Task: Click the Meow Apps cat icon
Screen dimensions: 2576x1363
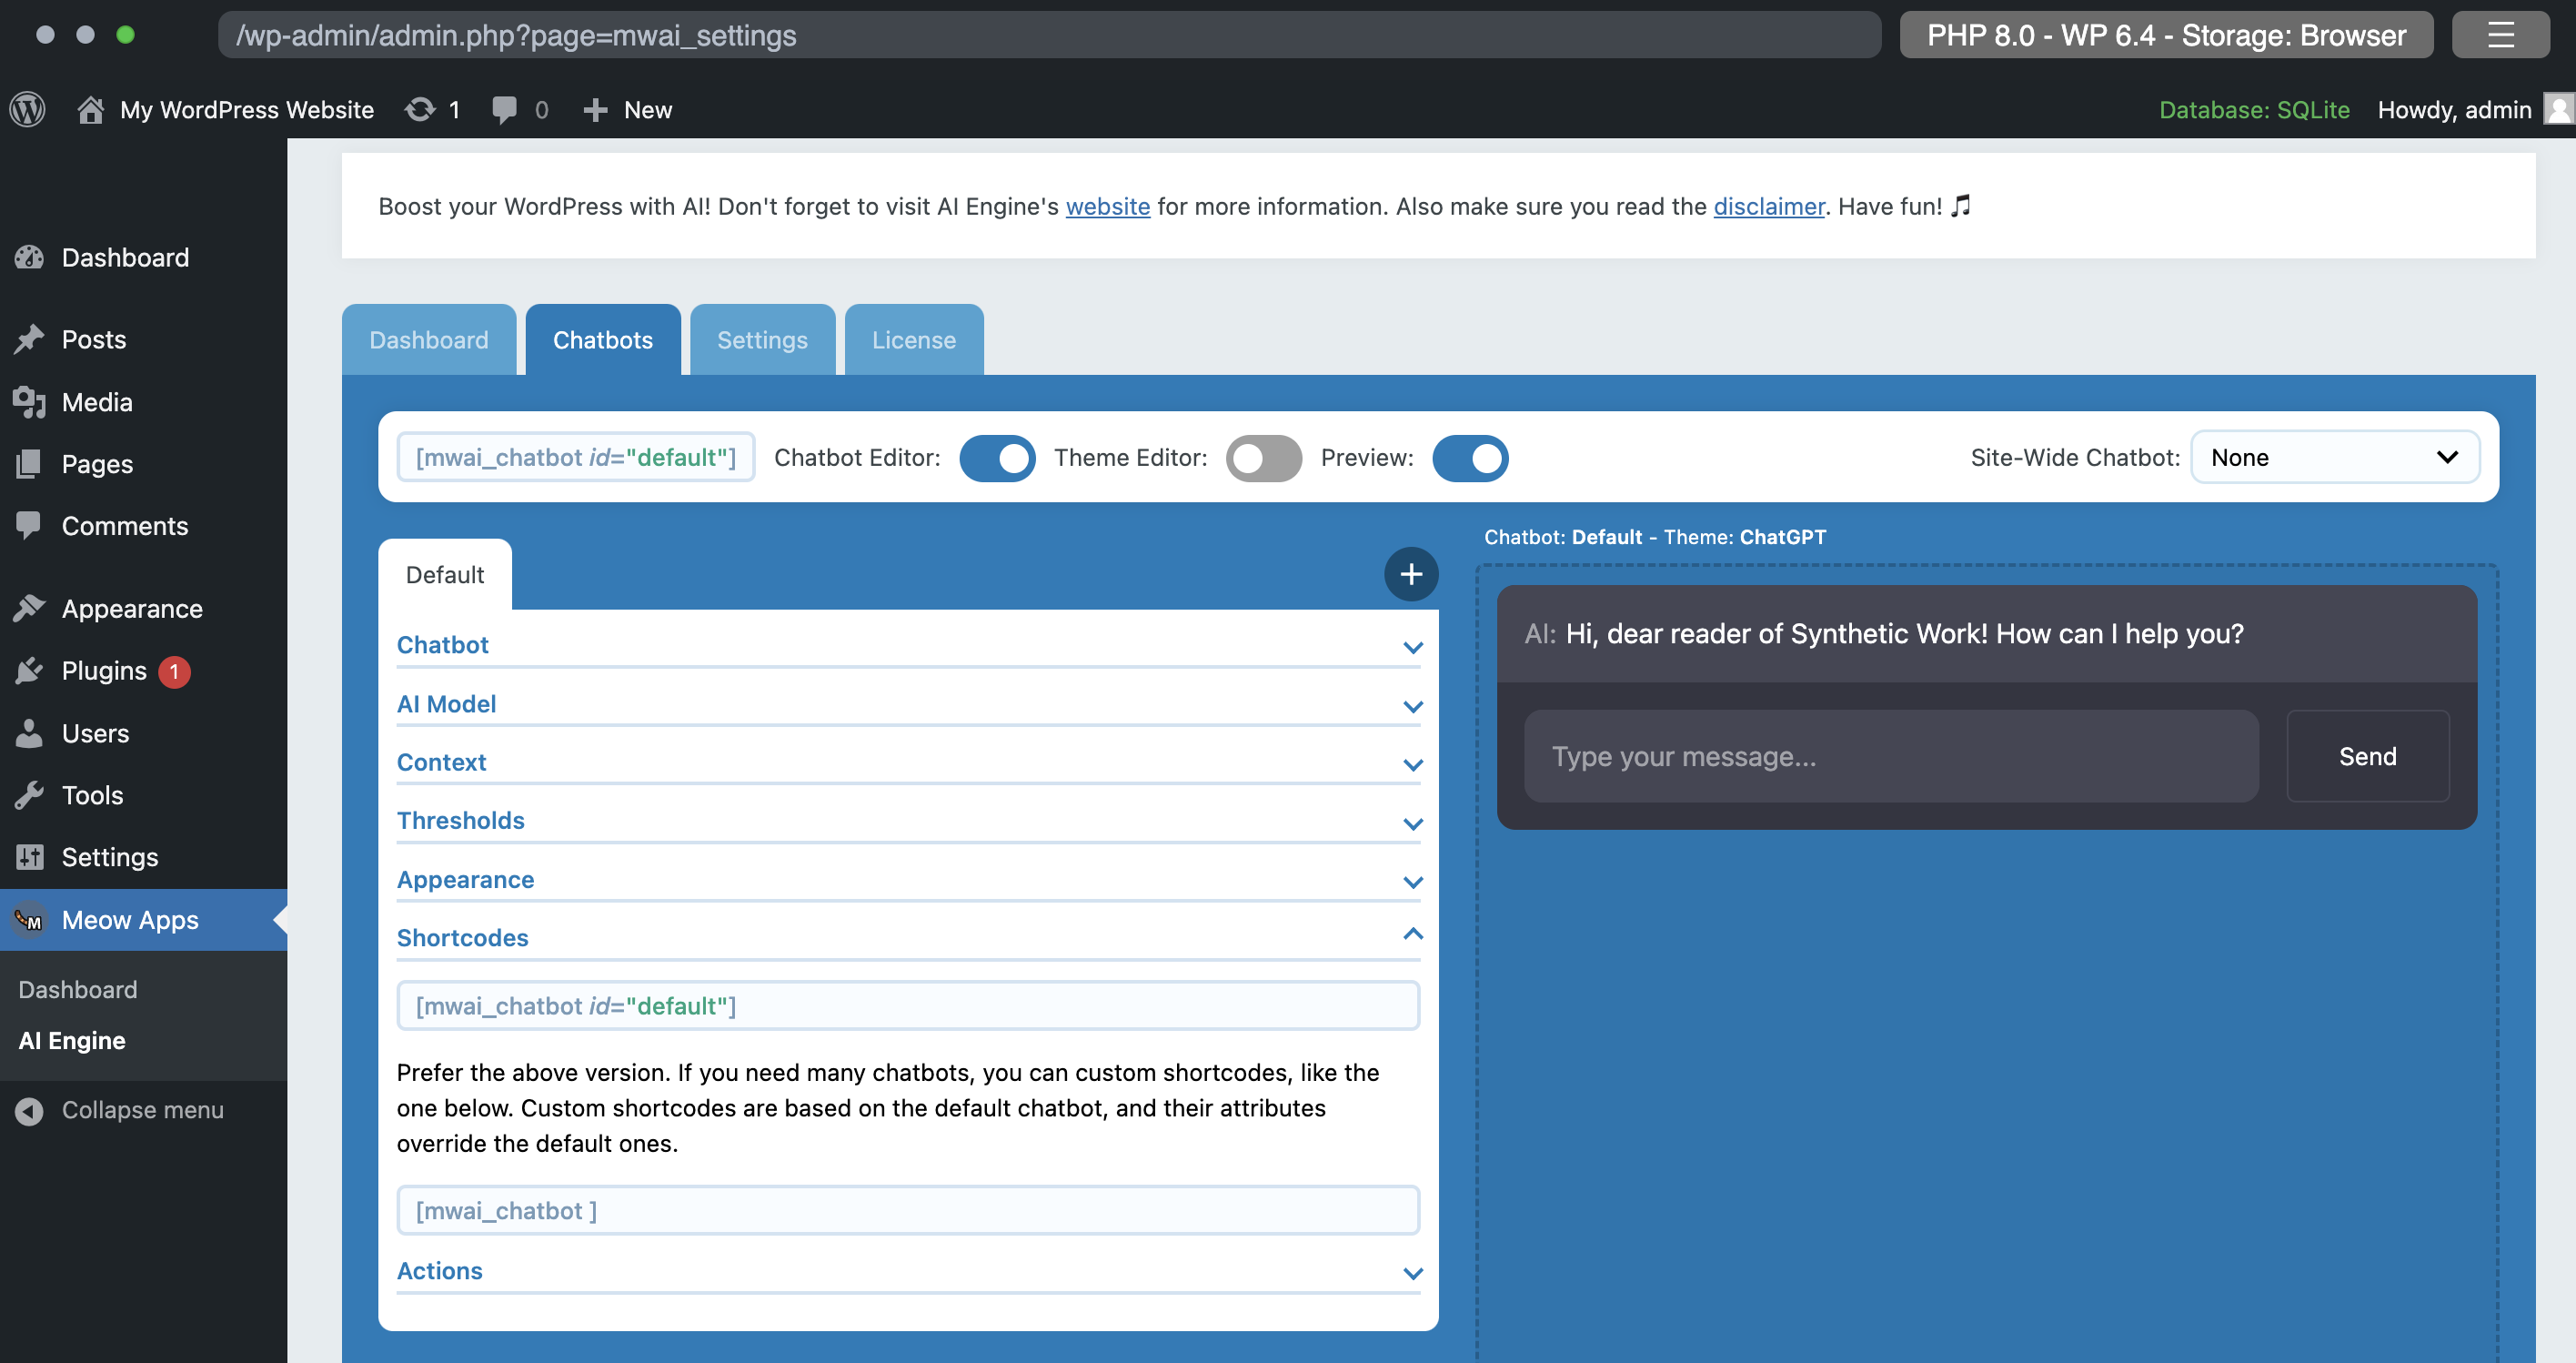Action: tap(29, 919)
